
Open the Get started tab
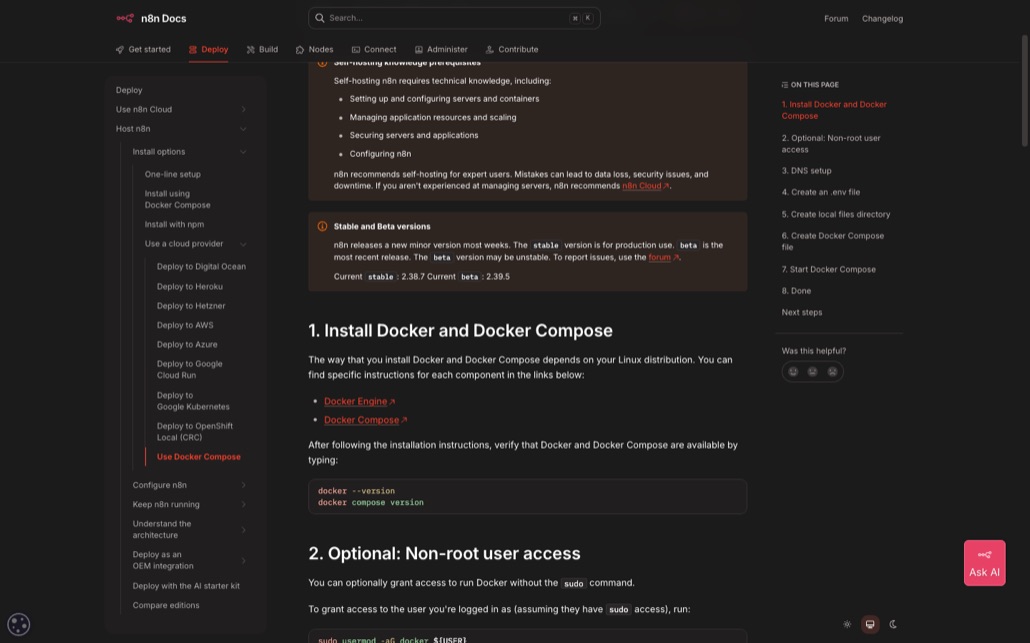143,50
